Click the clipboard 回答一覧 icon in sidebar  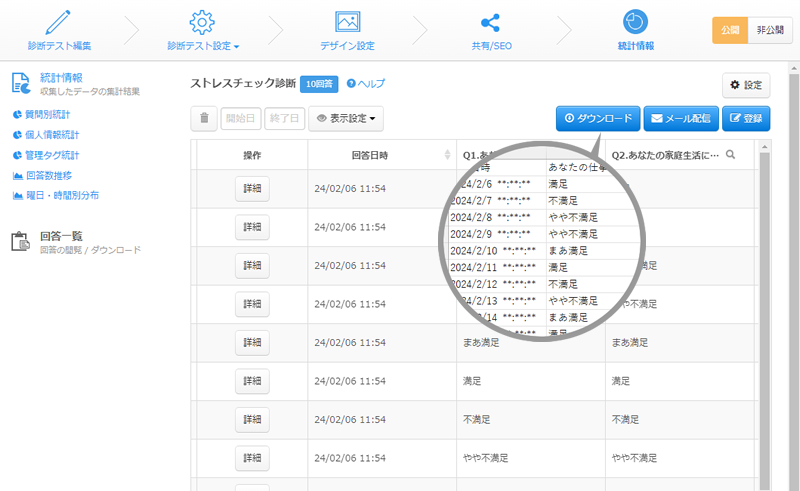pyautogui.click(x=20, y=242)
